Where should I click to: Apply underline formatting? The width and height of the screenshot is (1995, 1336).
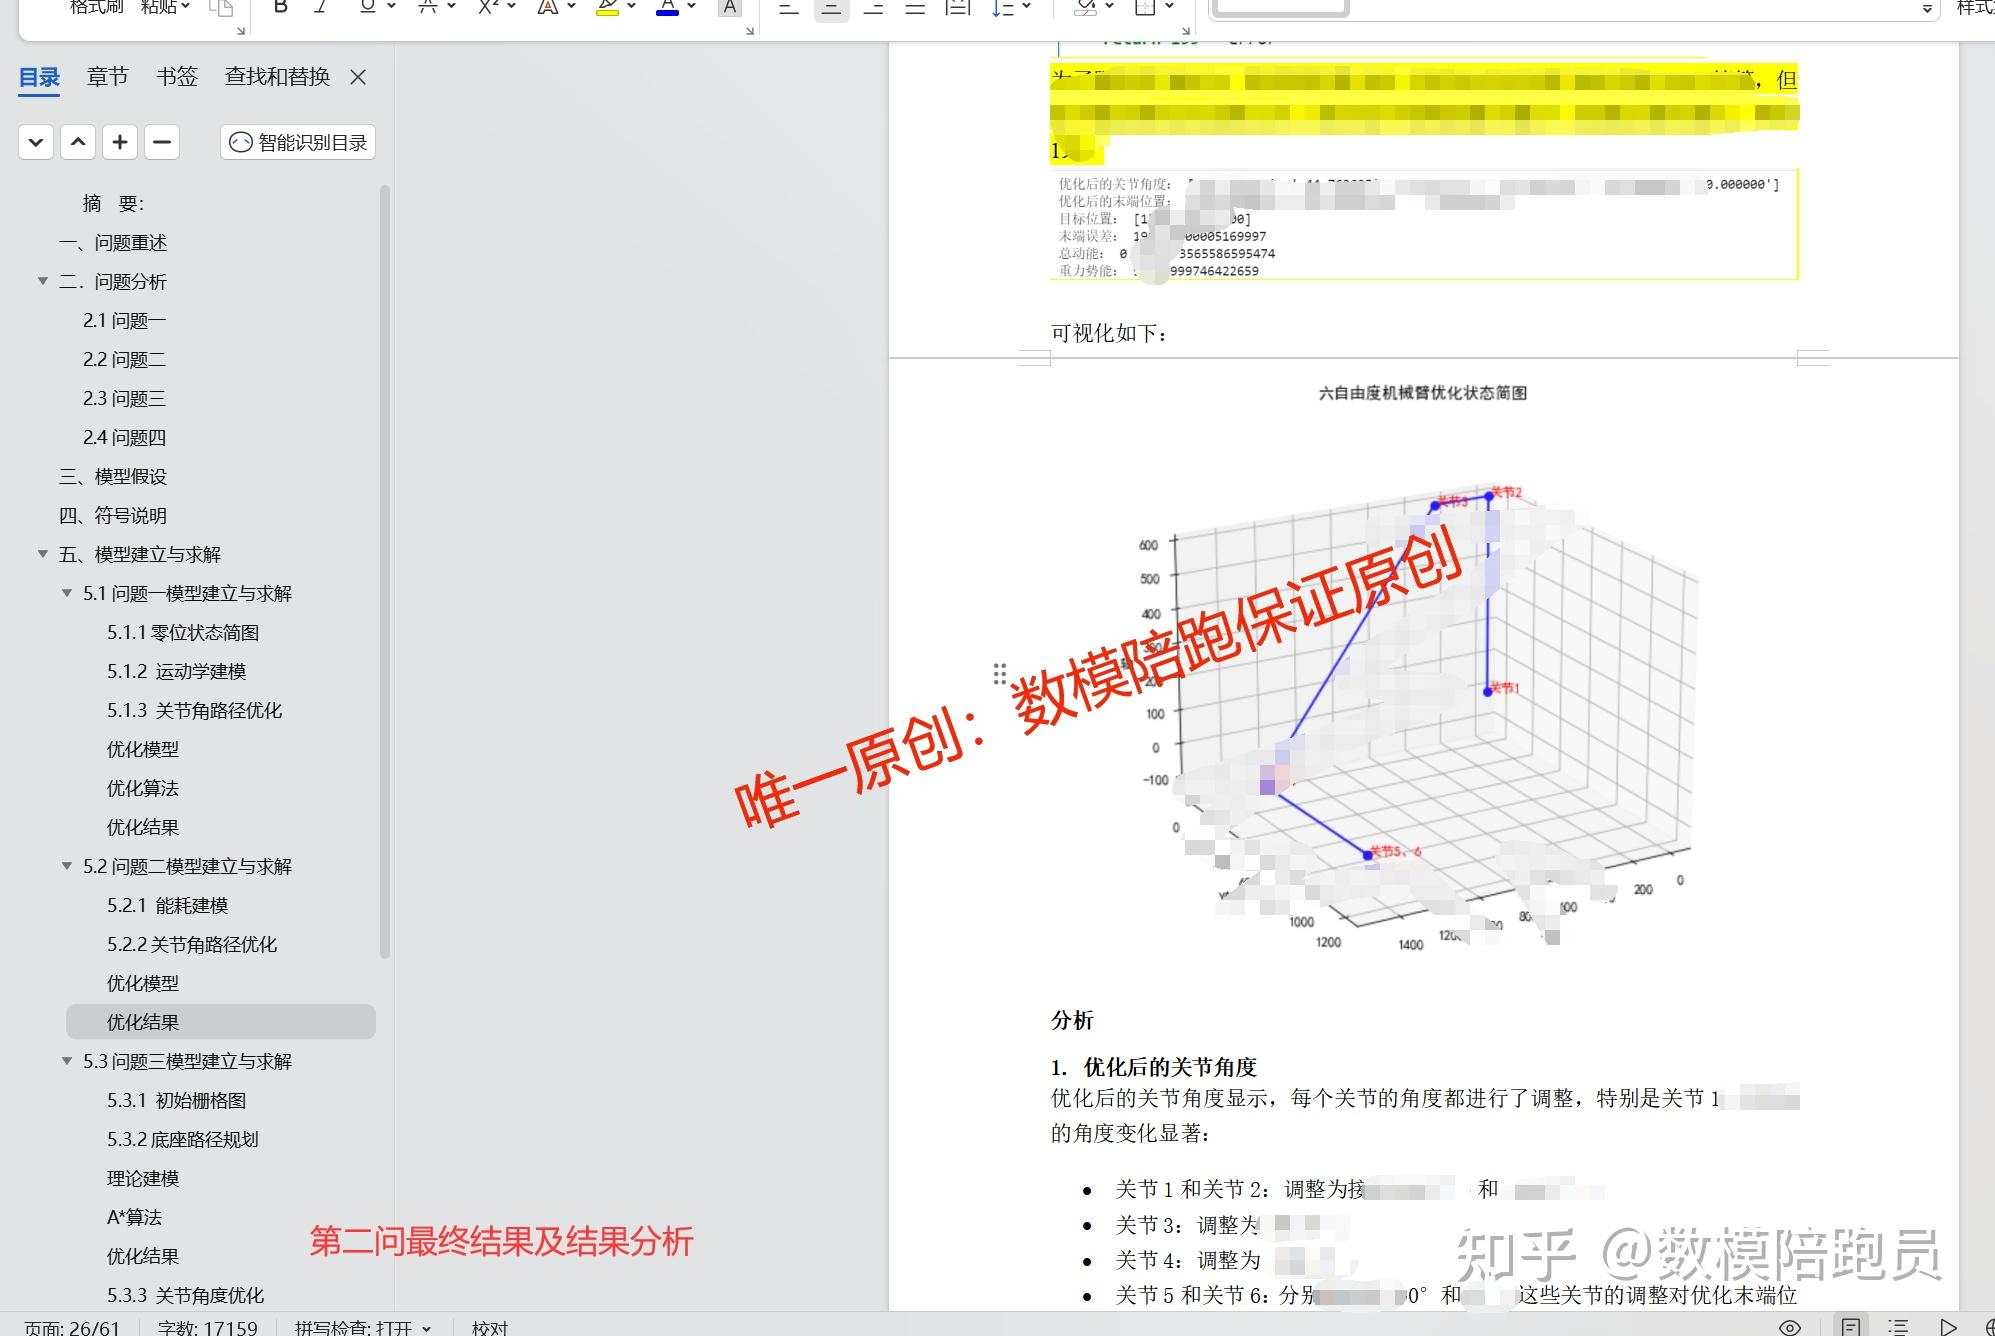pos(367,8)
